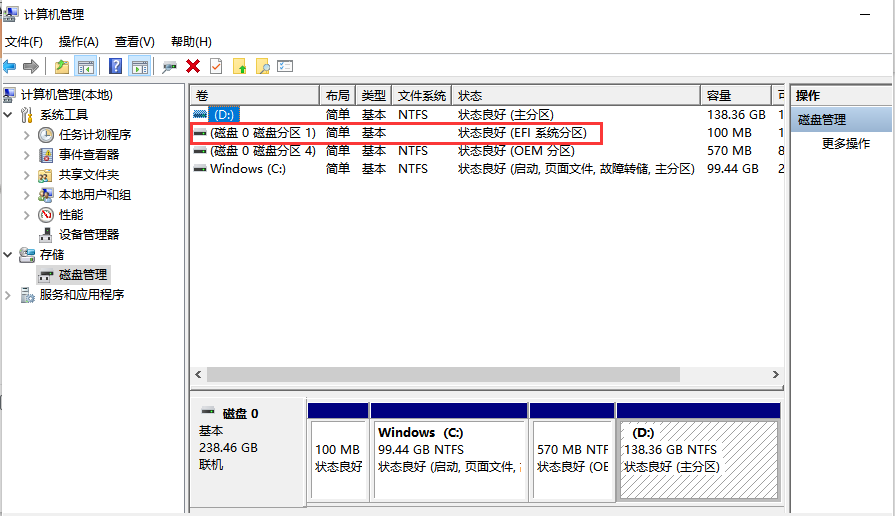The height and width of the screenshot is (516, 895).
Task: Click the red X delete icon
Action: [x=193, y=66]
